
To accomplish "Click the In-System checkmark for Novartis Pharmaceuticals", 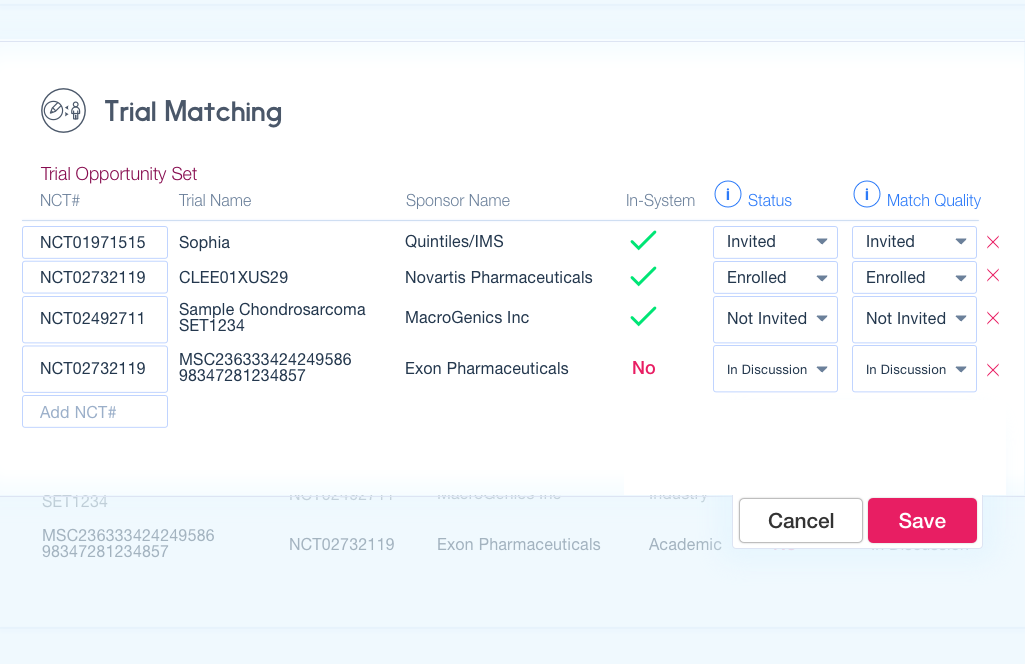I will (643, 276).
